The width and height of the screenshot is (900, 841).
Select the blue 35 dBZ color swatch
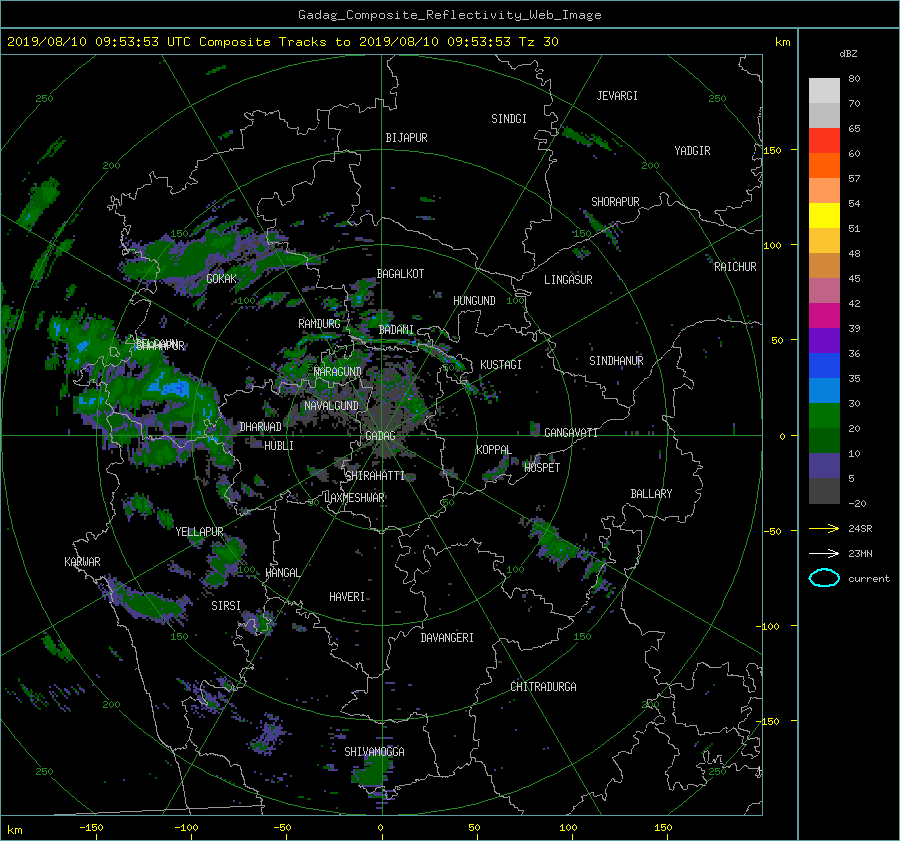coord(824,366)
